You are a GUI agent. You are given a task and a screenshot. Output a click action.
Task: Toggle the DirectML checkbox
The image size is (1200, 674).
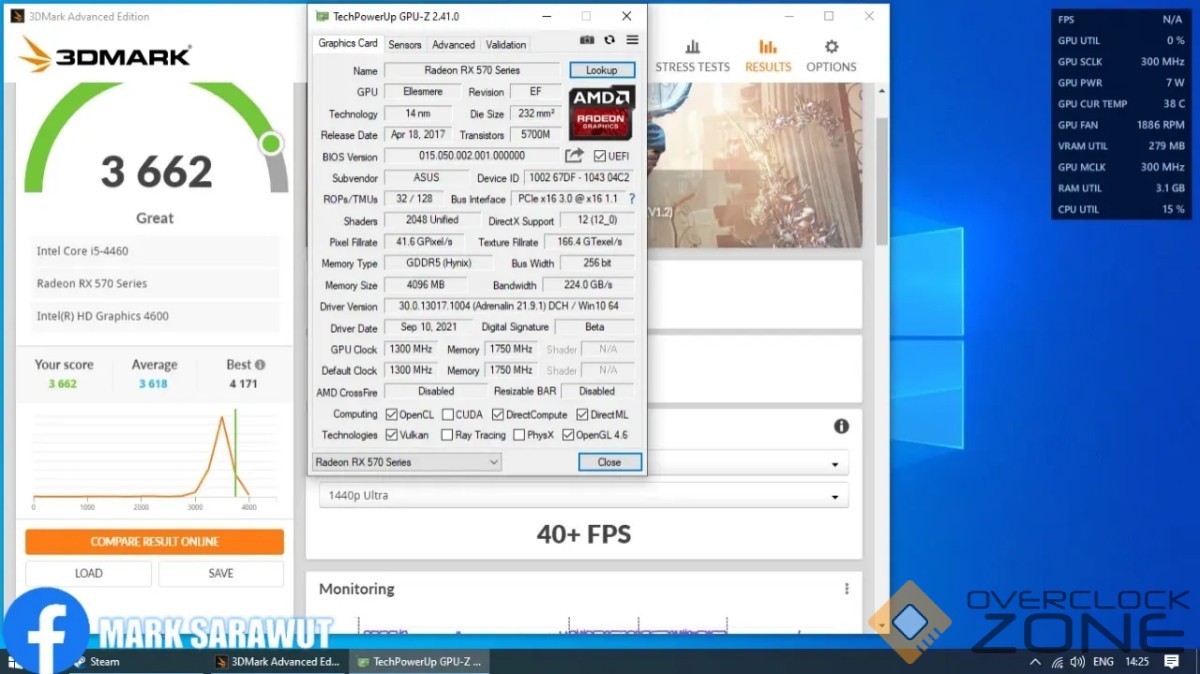pyautogui.click(x=582, y=414)
